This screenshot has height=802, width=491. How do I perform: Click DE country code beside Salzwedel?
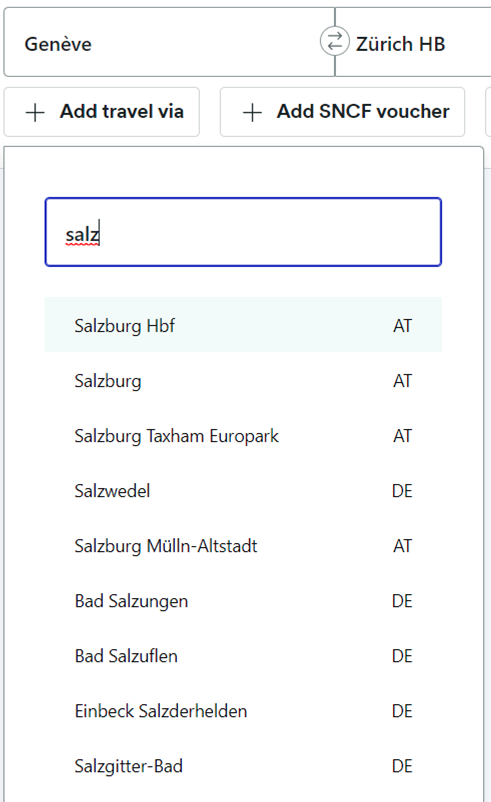[x=402, y=491]
